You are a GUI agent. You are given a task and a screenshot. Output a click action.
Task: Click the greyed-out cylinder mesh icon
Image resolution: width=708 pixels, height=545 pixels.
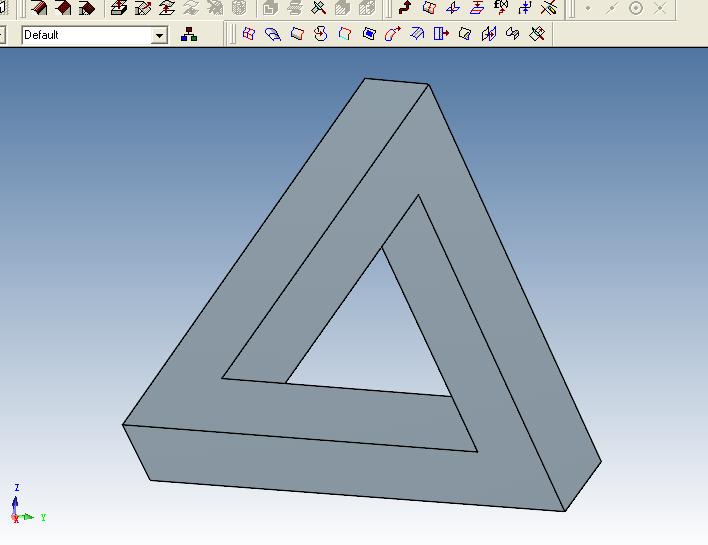[239, 8]
